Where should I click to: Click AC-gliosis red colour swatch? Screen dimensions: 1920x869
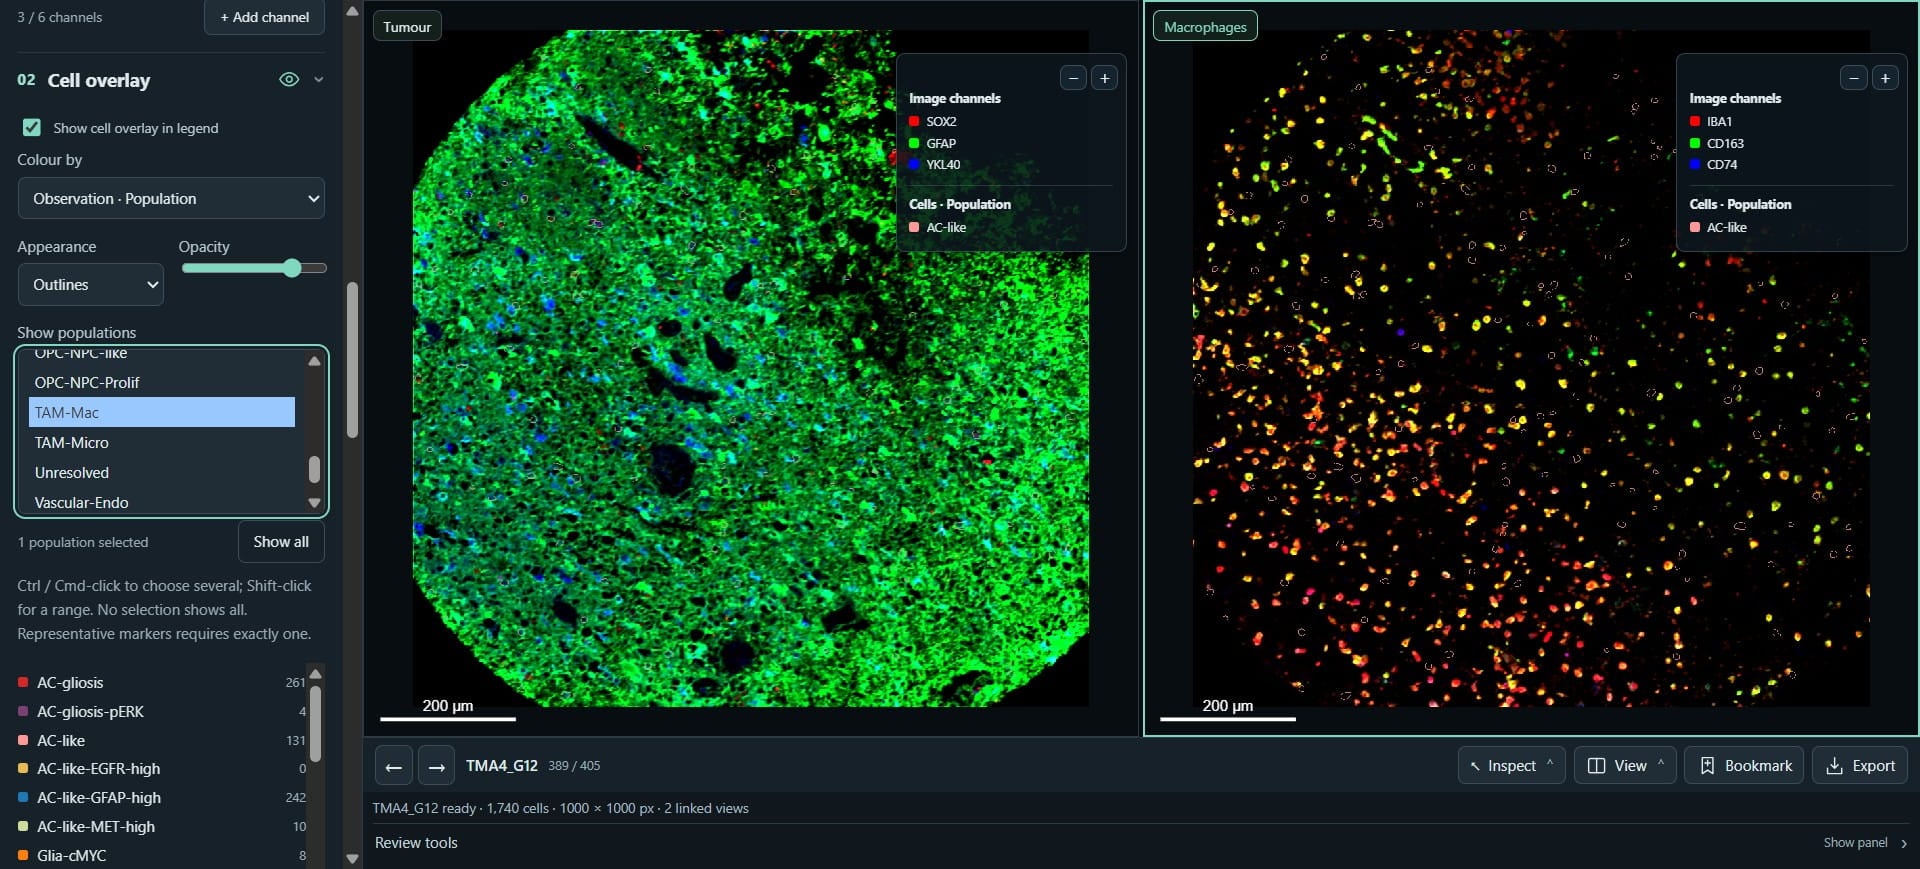23,683
